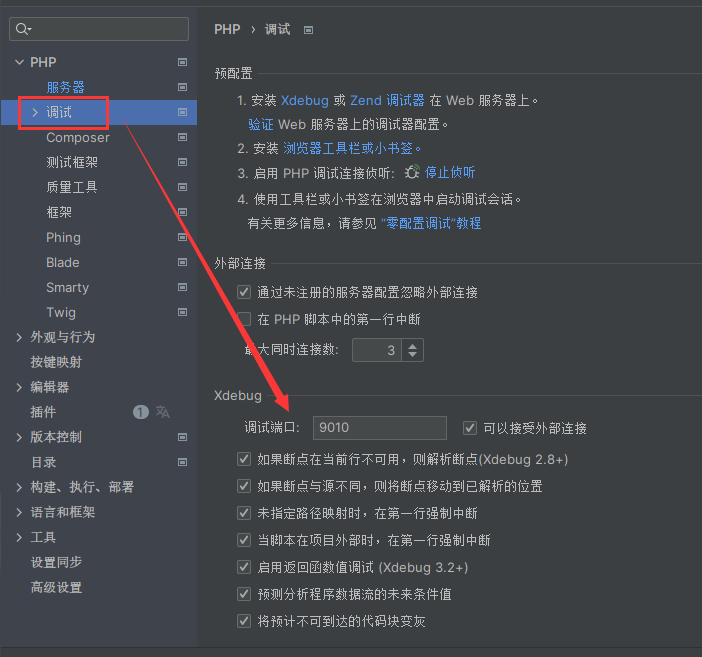Click project-level icon beside 版本控制
Viewport: 702px width, 657px height.
point(182,437)
